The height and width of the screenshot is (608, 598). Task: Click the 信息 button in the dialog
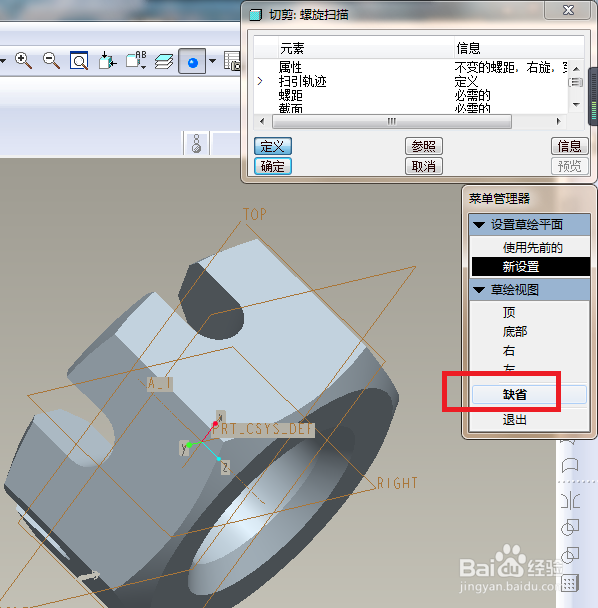tap(569, 146)
